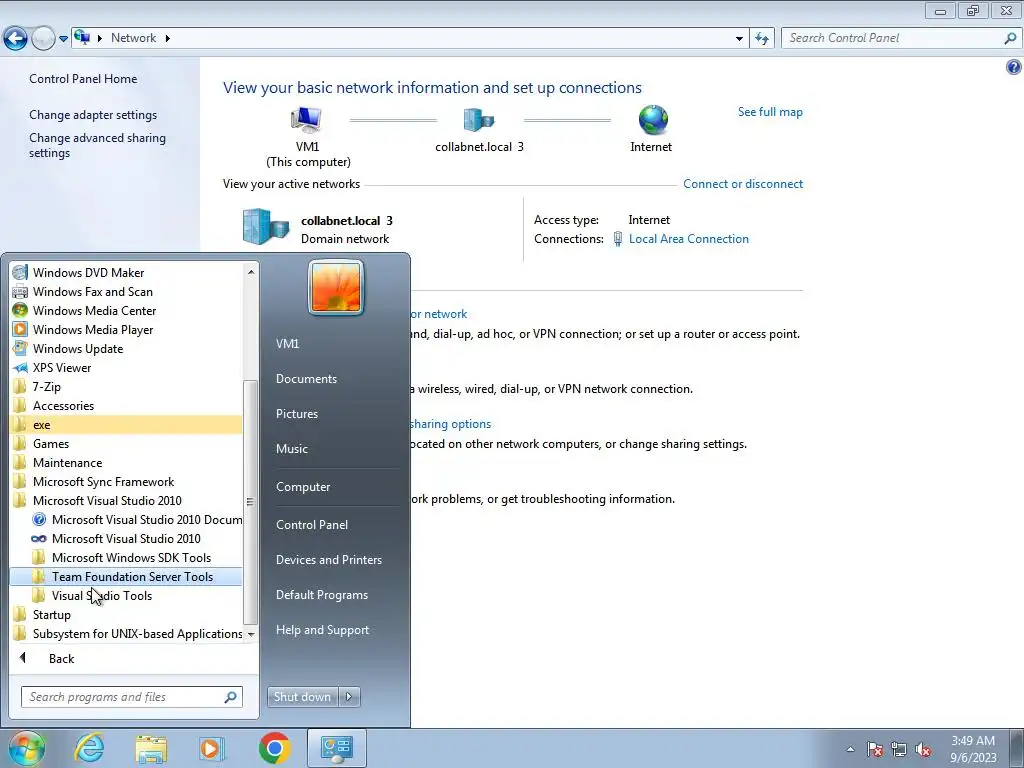Click the Domain network building icon
This screenshot has height=768, width=1024.
(265, 227)
